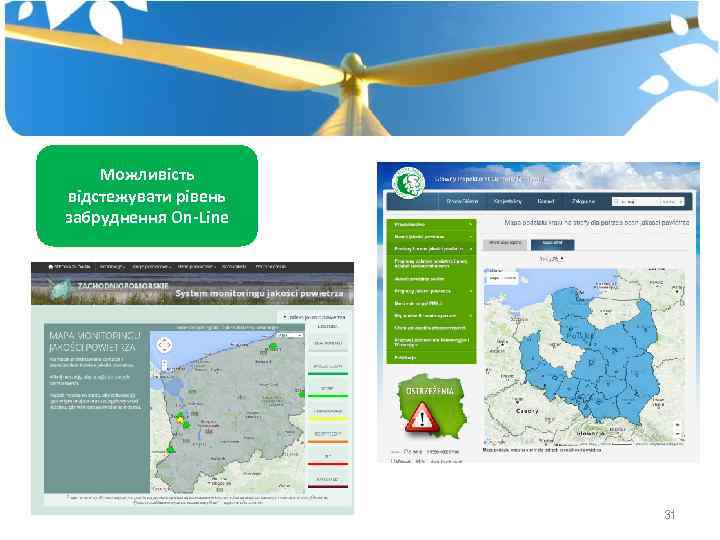Click green station marker in the southwest
Image resolution: width=720 pixels, height=540 pixels.
click(x=171, y=450)
